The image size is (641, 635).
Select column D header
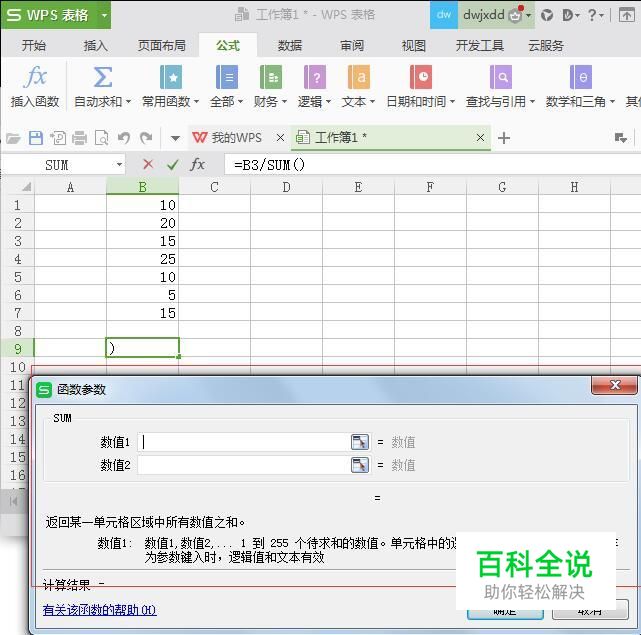[286, 187]
